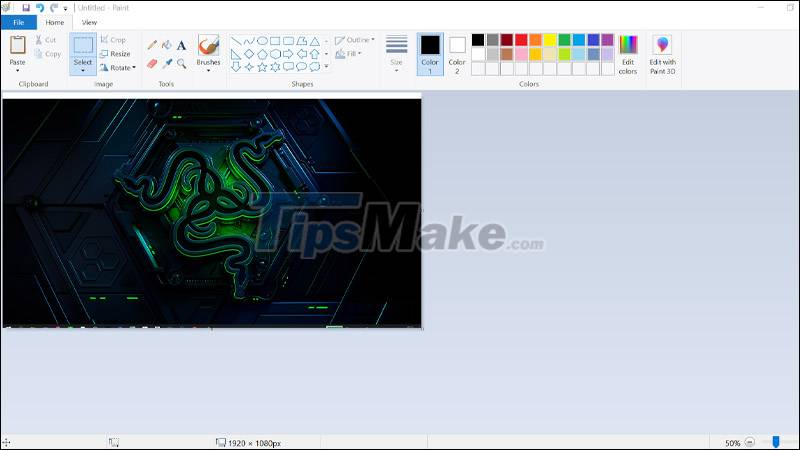Select the Right arrow shape
Screen dimensions: 800x450
click(289, 54)
